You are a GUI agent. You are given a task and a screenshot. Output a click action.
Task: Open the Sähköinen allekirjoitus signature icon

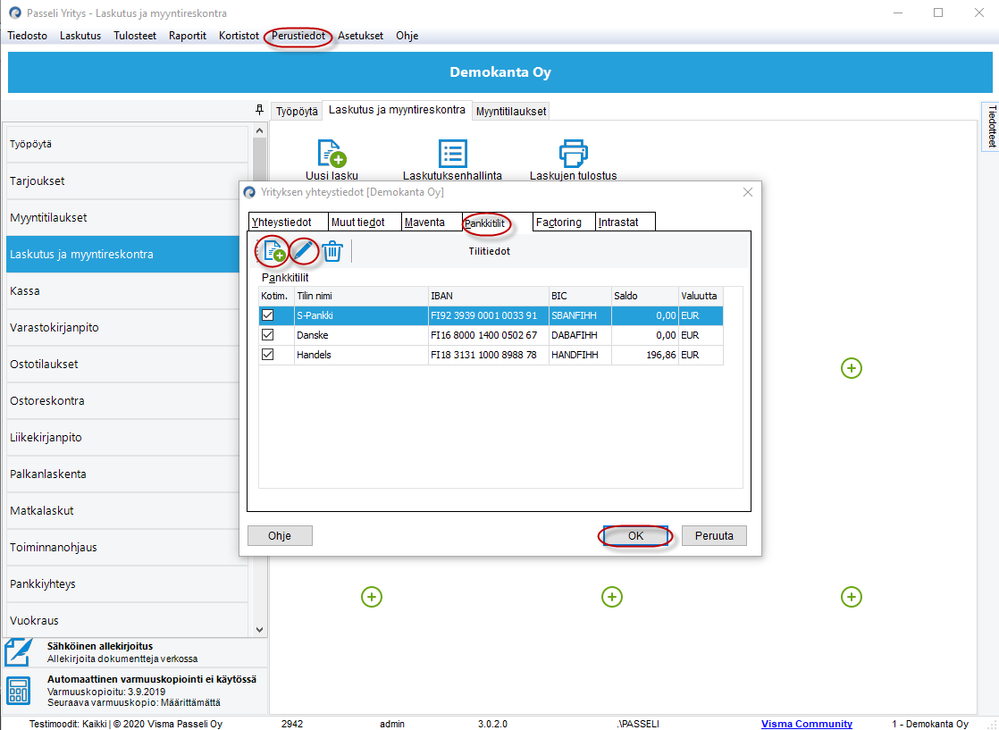click(x=18, y=652)
